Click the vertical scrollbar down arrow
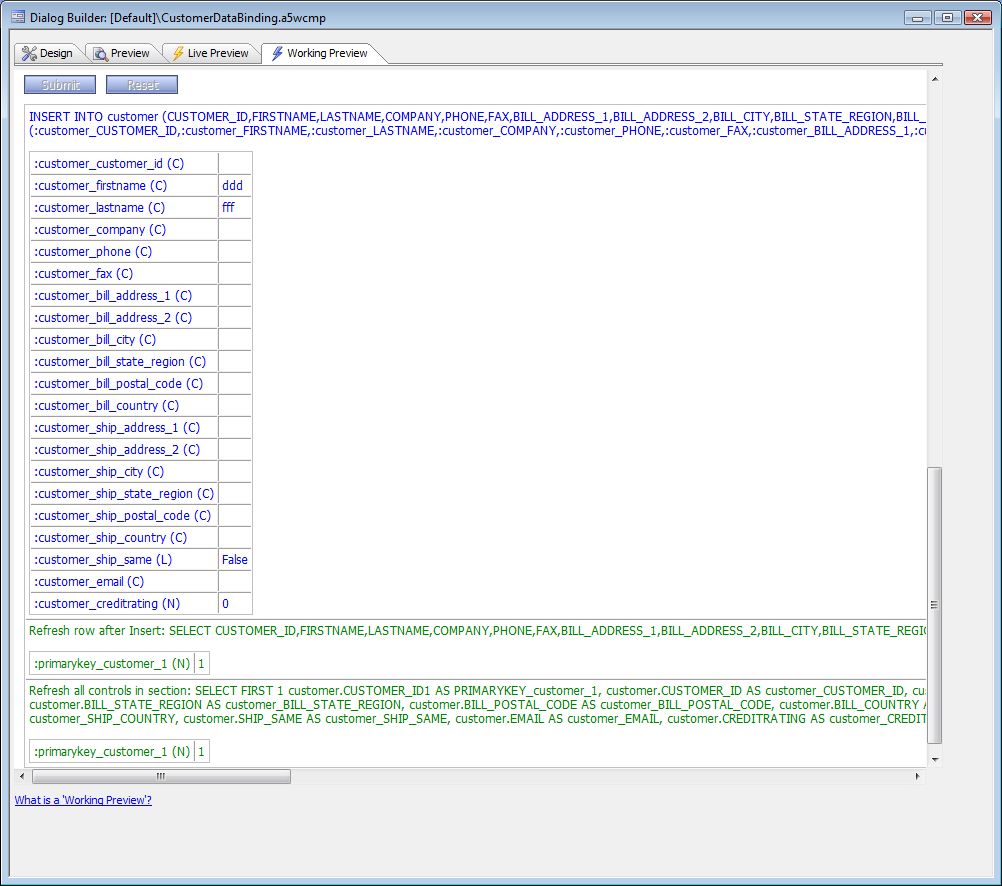 tap(934, 759)
